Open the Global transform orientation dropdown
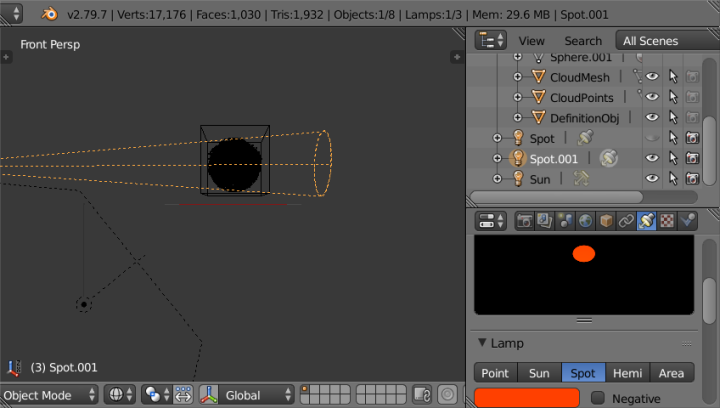Screen dimensions: 720x408 254,395
